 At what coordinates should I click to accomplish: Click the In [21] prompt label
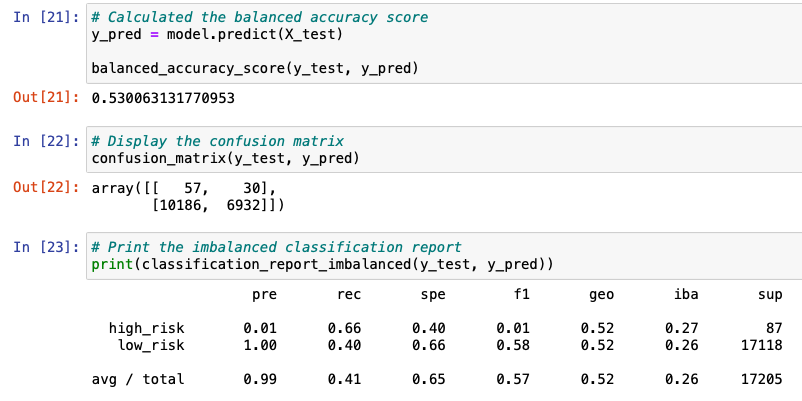pos(46,17)
